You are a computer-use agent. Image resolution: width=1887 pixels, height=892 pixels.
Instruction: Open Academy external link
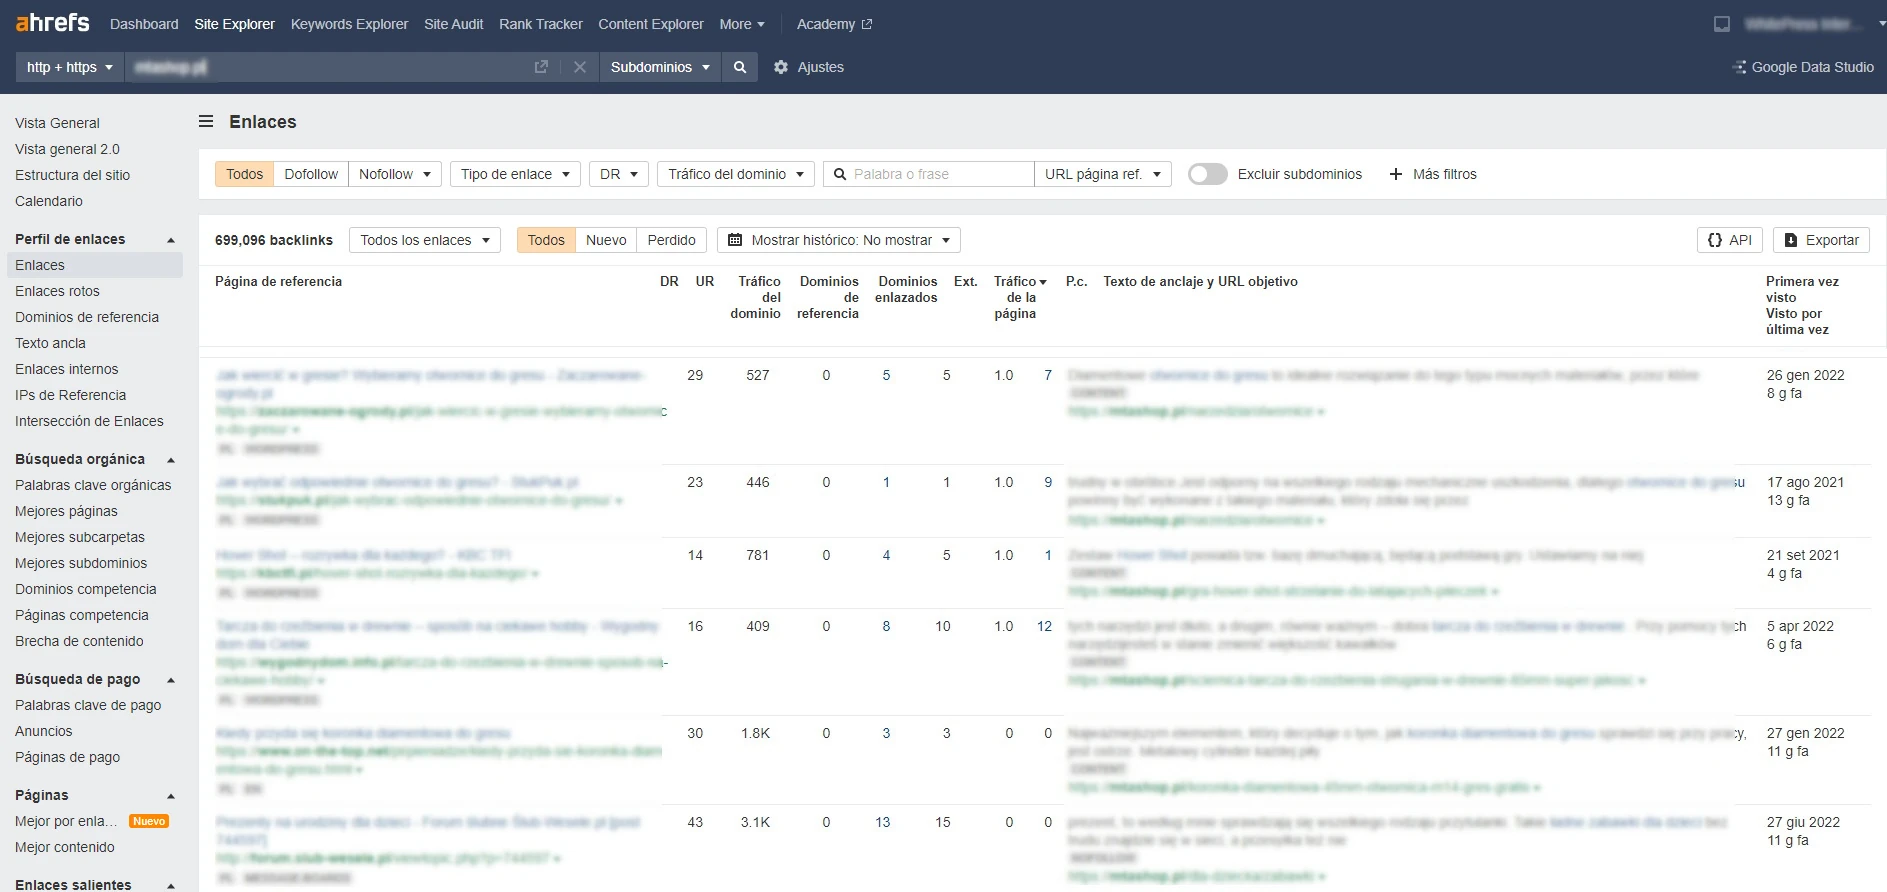pyautogui.click(x=834, y=24)
